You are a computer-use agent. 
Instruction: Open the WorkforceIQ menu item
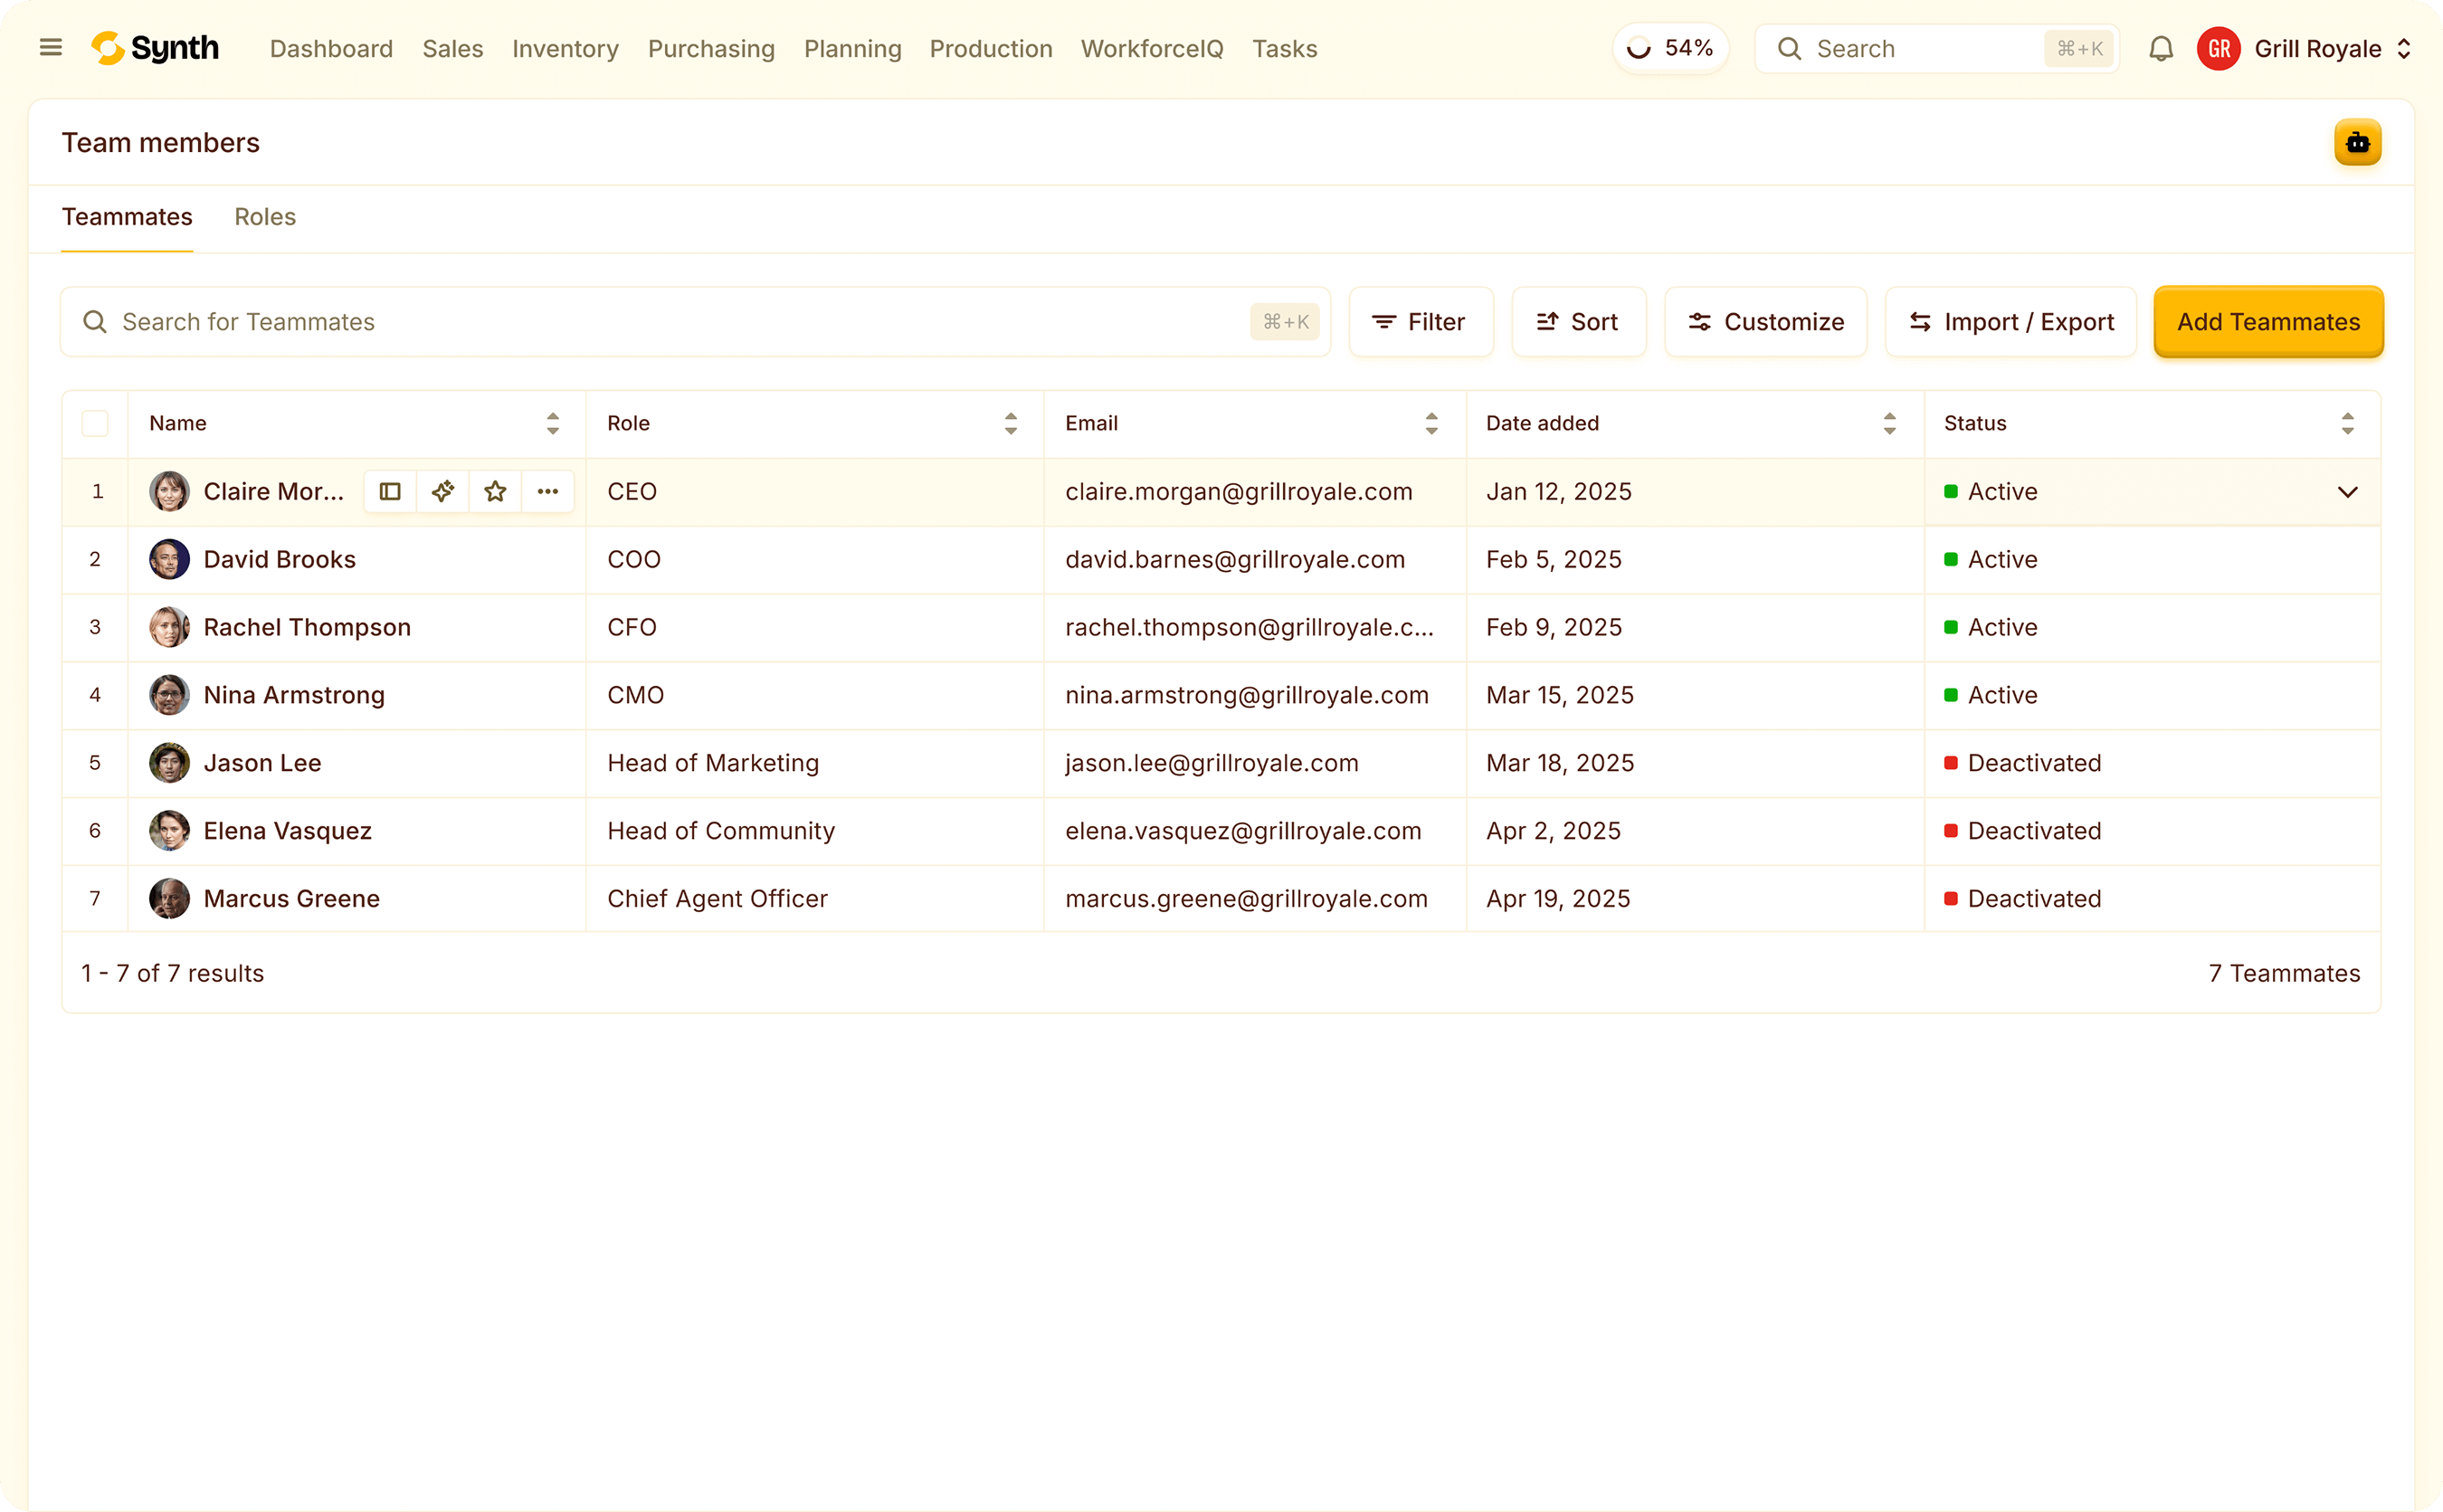coord(1152,49)
